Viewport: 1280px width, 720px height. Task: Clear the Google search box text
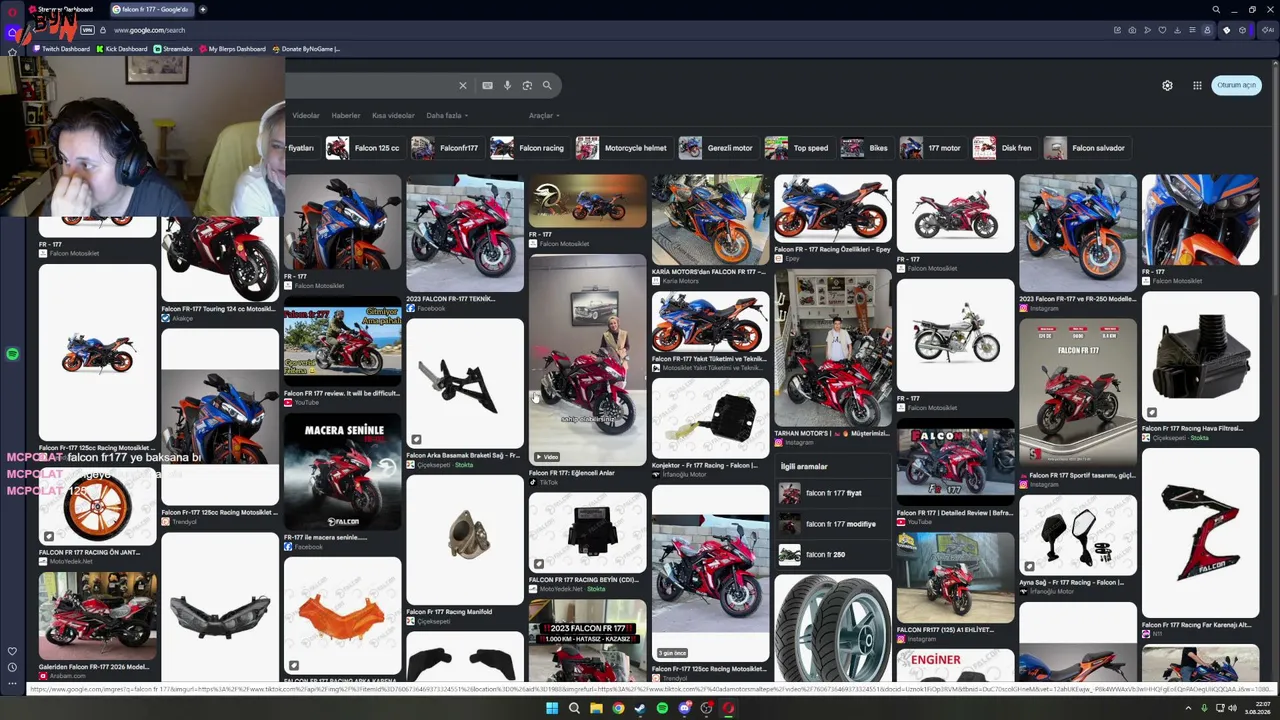(463, 86)
